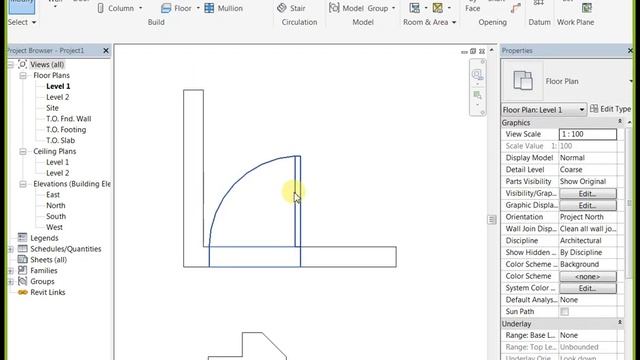Image resolution: width=640 pixels, height=360 pixels.
Task: Open the Floor Plan type selector dropdown
Action: point(631,81)
